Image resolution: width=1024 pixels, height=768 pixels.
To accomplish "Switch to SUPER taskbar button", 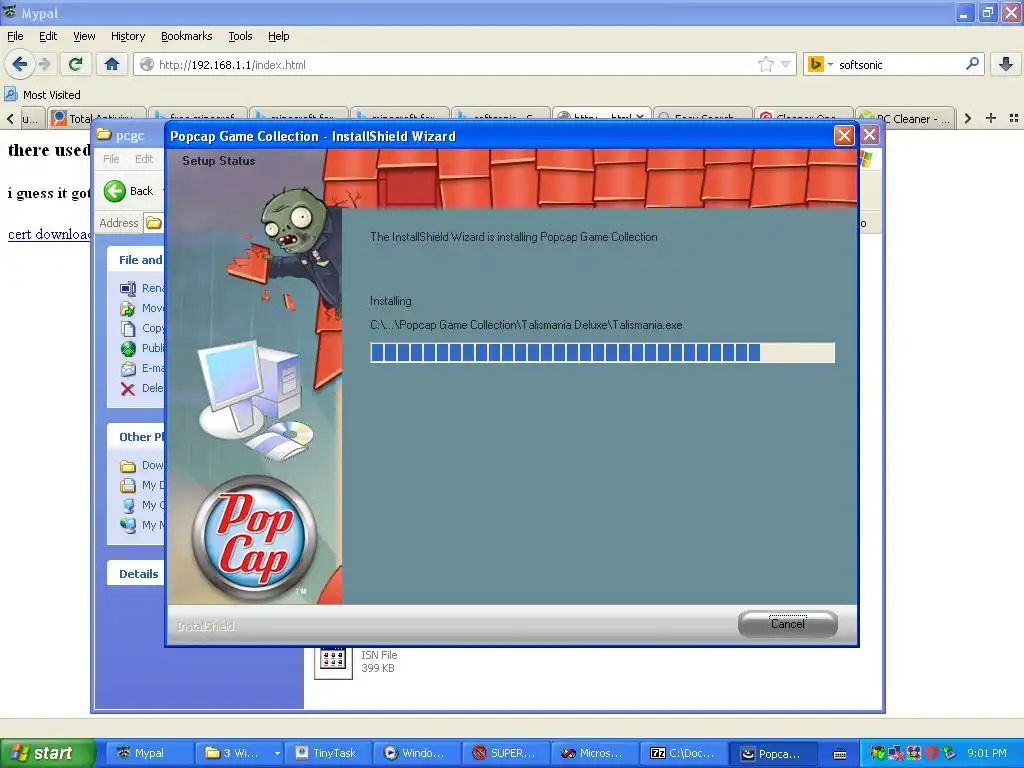I will pos(504,753).
